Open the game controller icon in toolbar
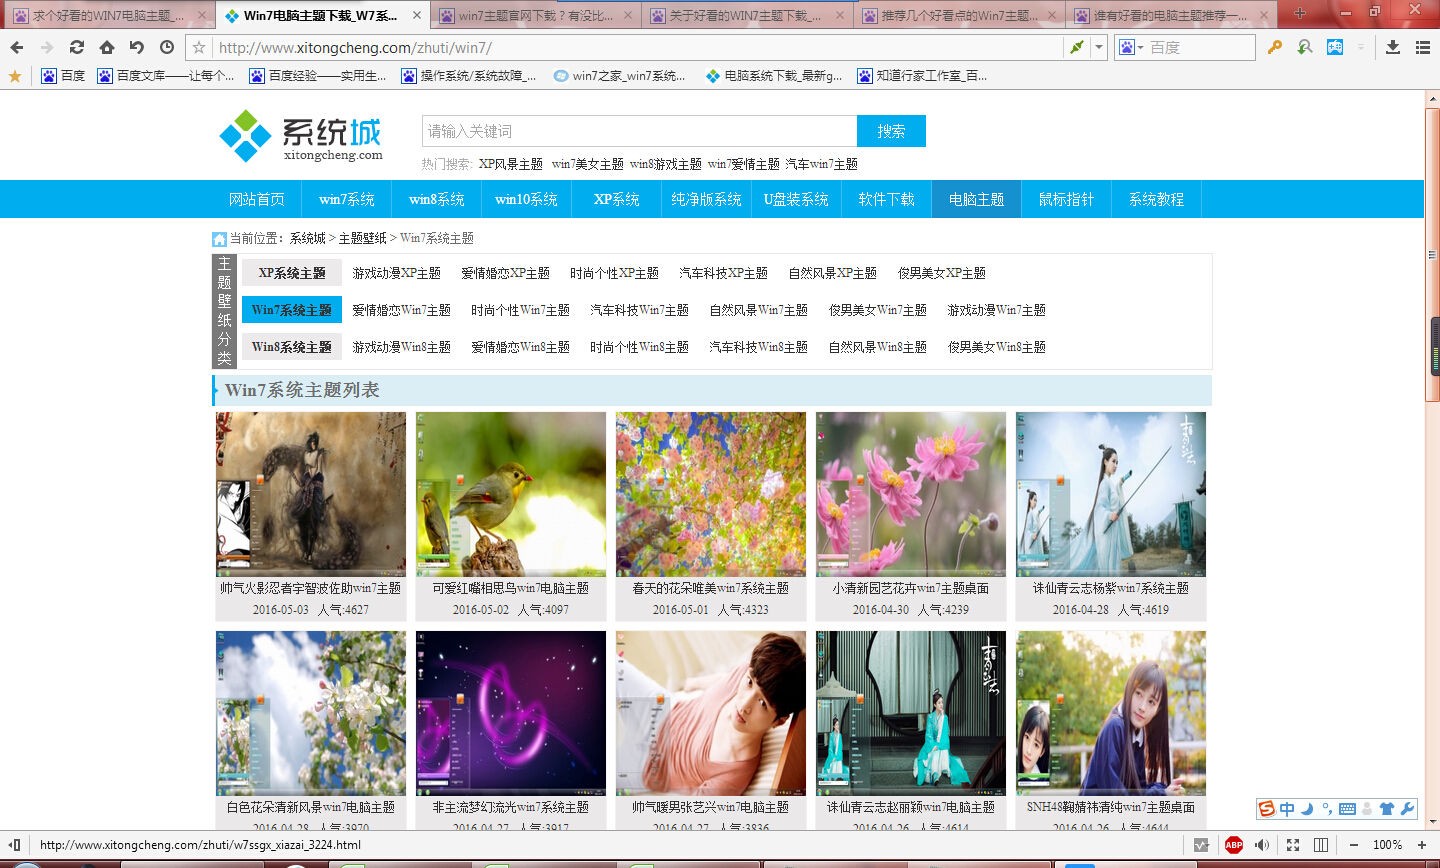The height and width of the screenshot is (868, 1440). click(x=1335, y=47)
